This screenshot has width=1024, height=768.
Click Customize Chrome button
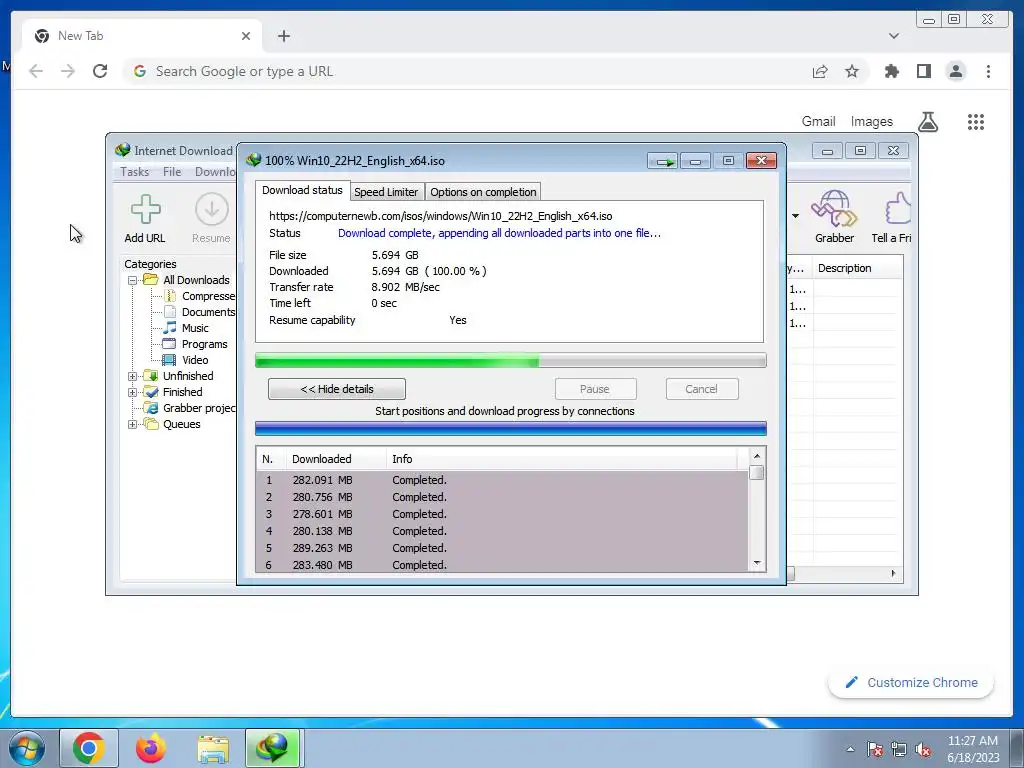tap(911, 682)
